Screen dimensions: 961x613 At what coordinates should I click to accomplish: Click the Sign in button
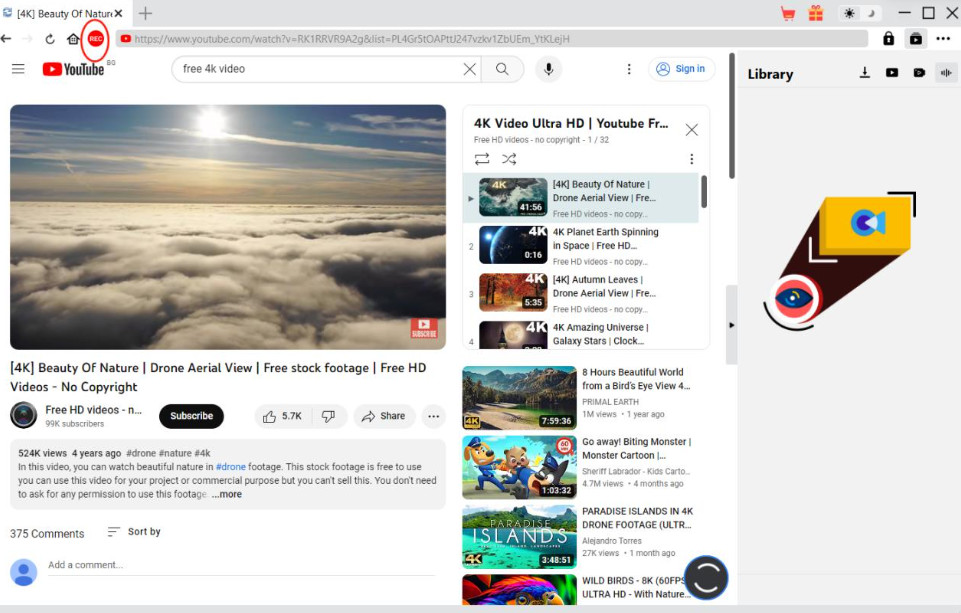681,69
